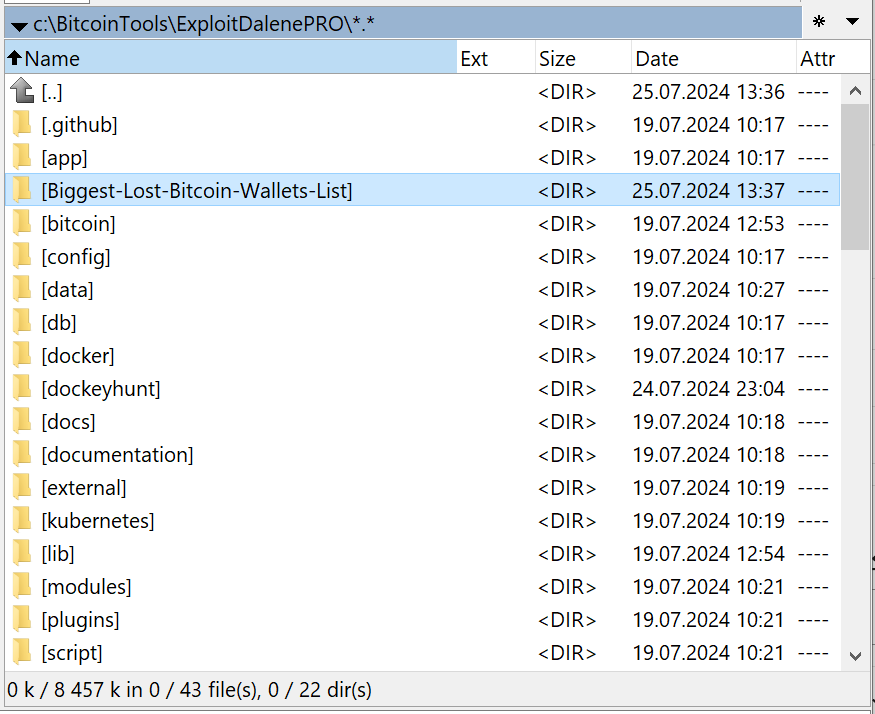Click the kubernetes folder icon

pos(22,520)
